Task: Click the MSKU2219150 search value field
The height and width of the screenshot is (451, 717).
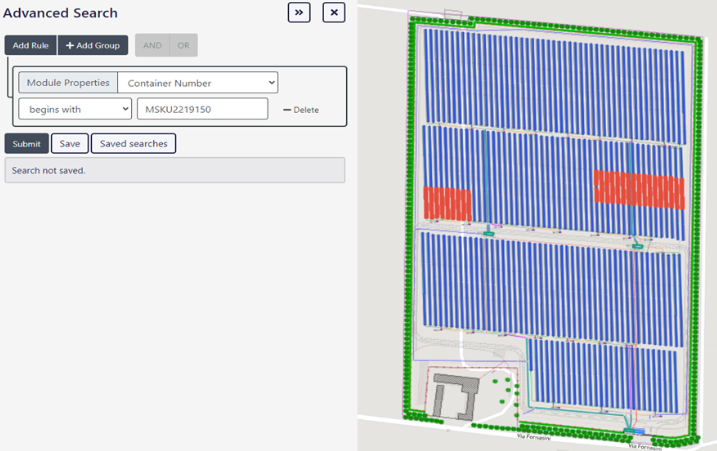Action: (202, 109)
